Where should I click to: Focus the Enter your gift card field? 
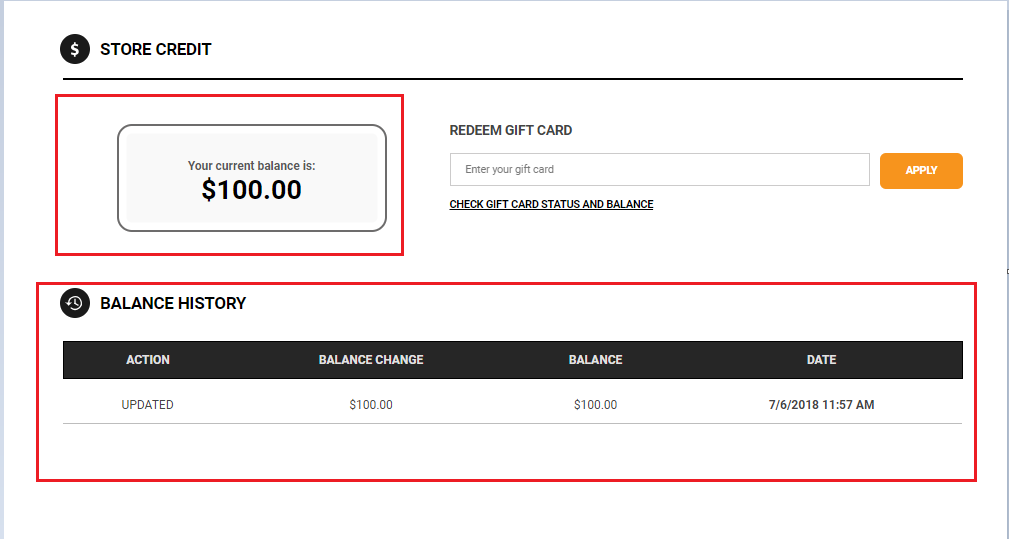[660, 169]
